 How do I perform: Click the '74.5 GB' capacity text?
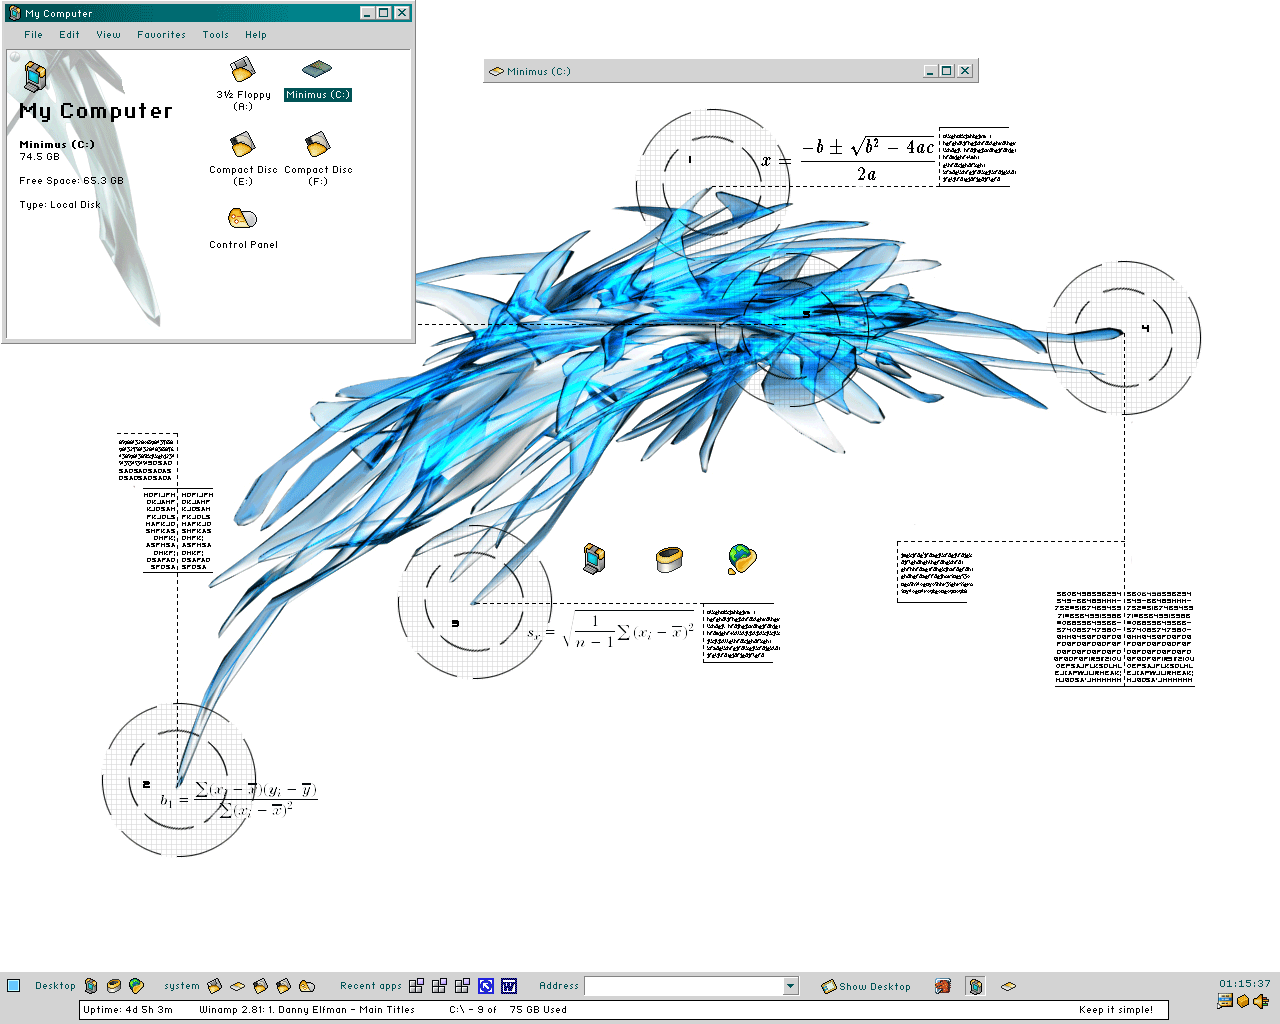coord(39,157)
